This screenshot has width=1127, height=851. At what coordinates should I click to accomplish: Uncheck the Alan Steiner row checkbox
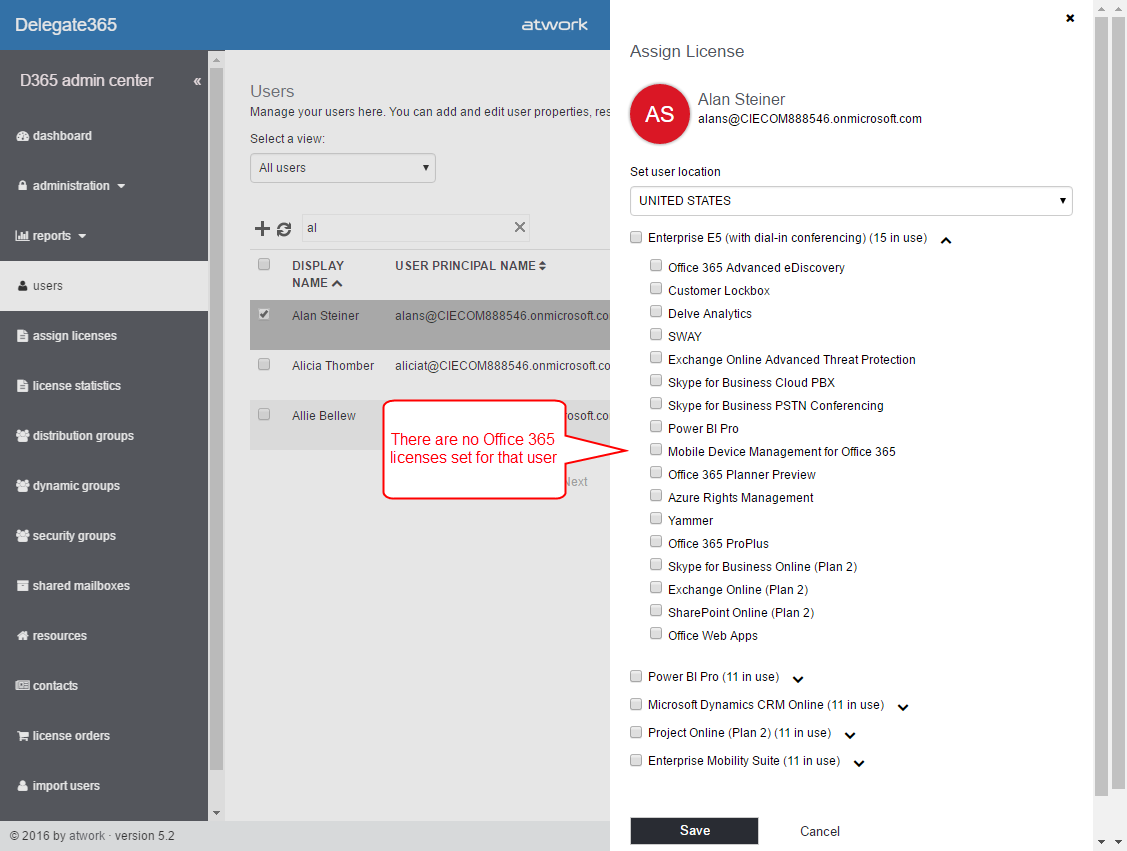coord(264,314)
